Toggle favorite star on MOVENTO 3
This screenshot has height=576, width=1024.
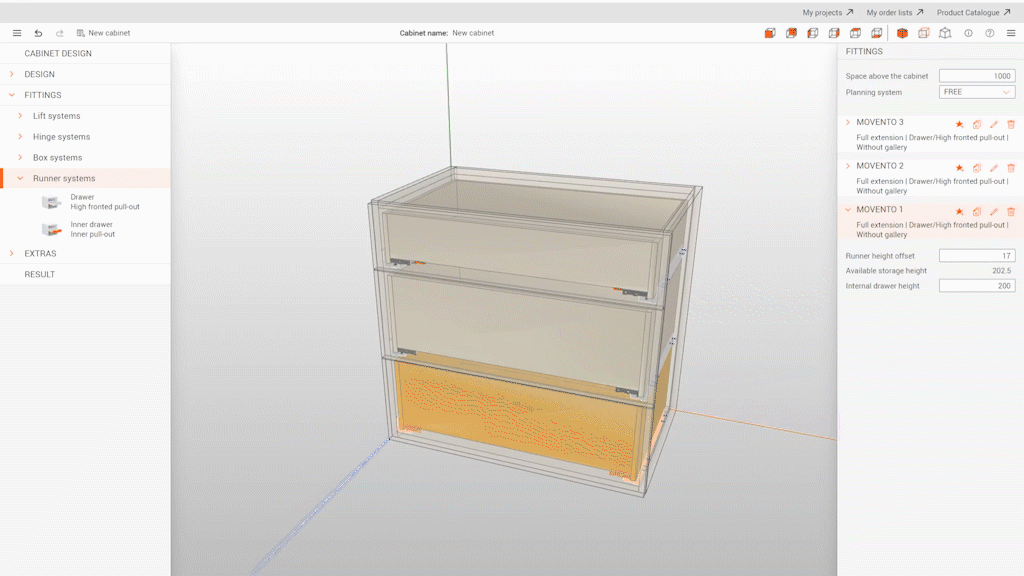pos(959,124)
